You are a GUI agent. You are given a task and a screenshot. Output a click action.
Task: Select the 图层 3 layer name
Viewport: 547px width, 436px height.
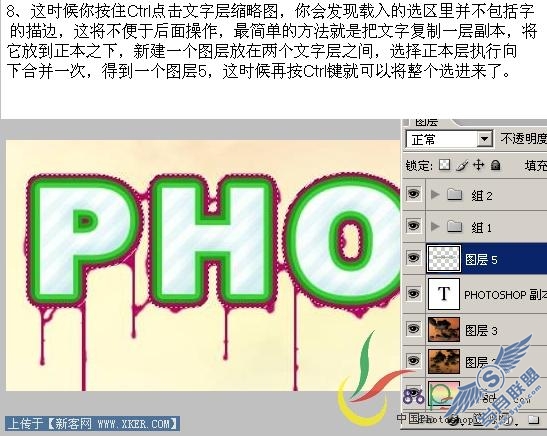point(481,330)
